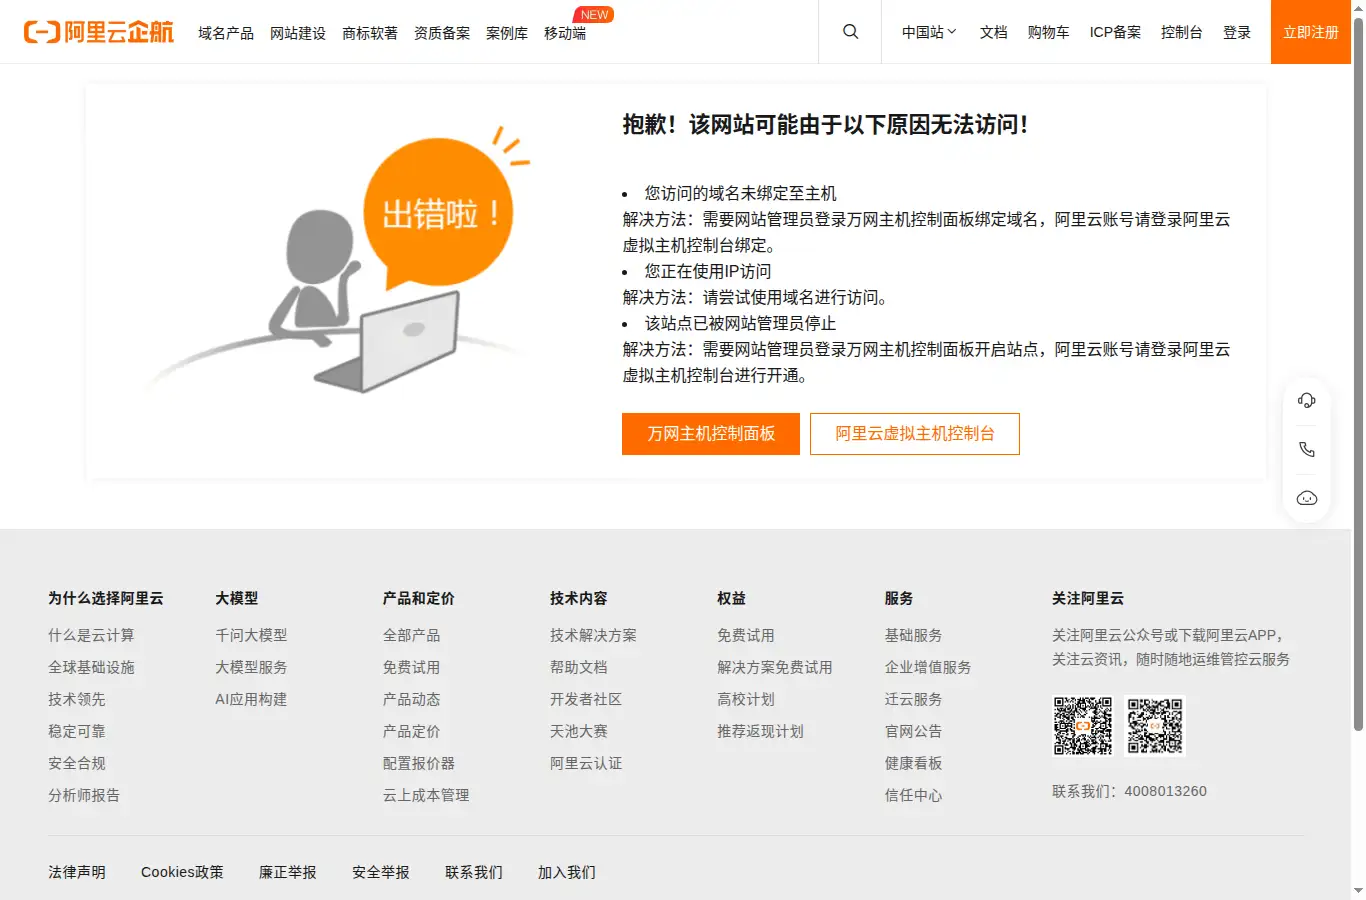1366x900 pixels.
Task: Open the 资质备案 menu
Action: (x=442, y=33)
